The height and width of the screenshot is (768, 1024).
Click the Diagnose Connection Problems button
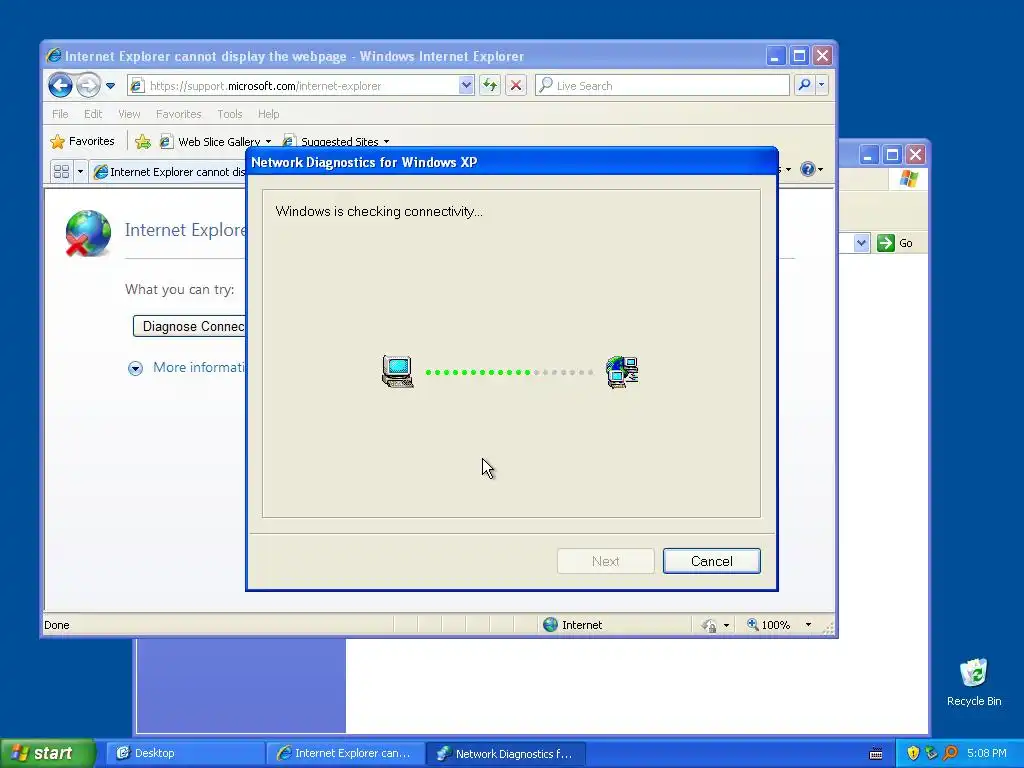(190, 327)
